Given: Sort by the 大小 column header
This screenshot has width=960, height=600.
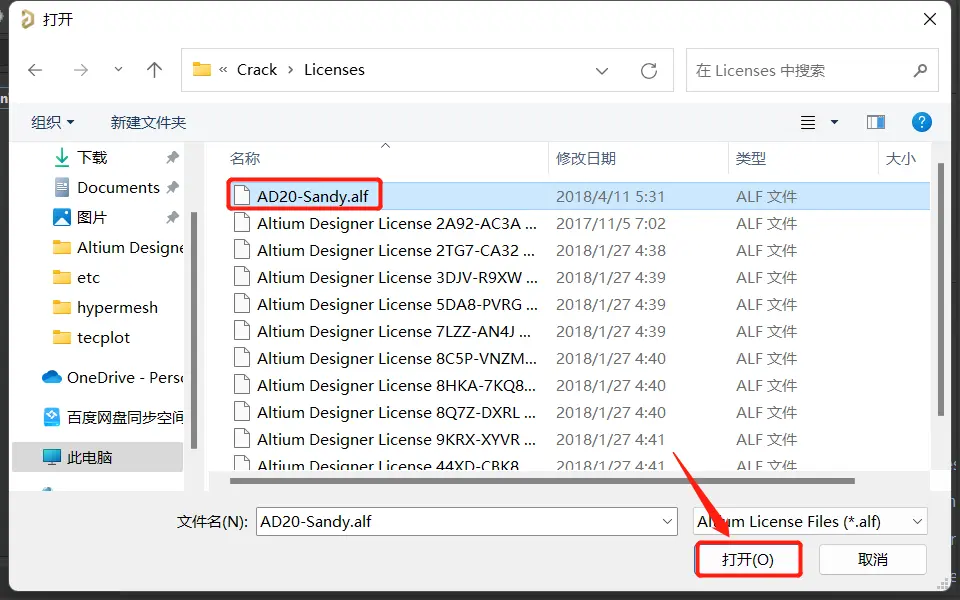Looking at the screenshot, I should 901,159.
